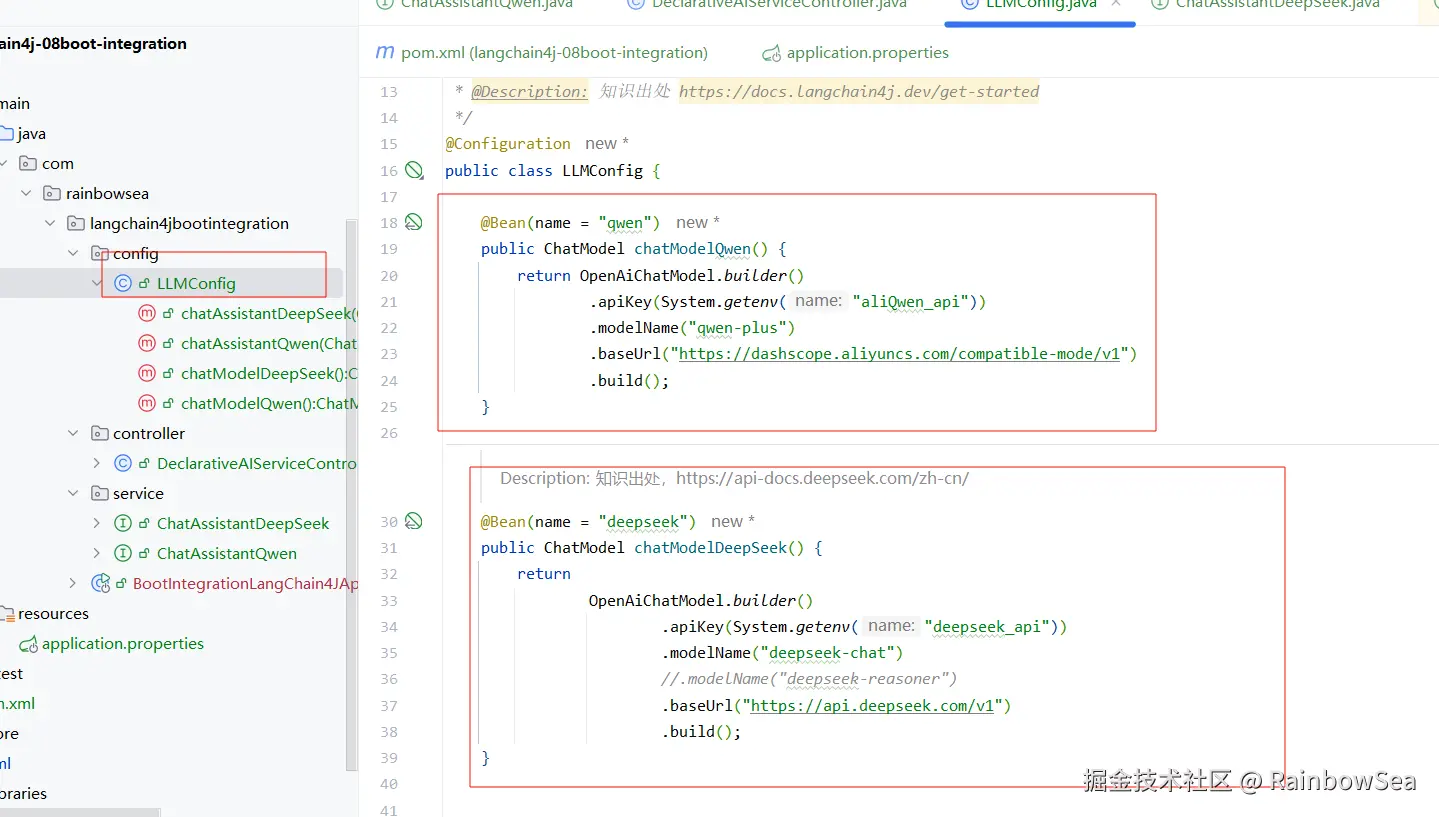Select the ChatAssistantQwen interface in tree
This screenshot has height=817, width=1439.
pyautogui.click(x=227, y=553)
